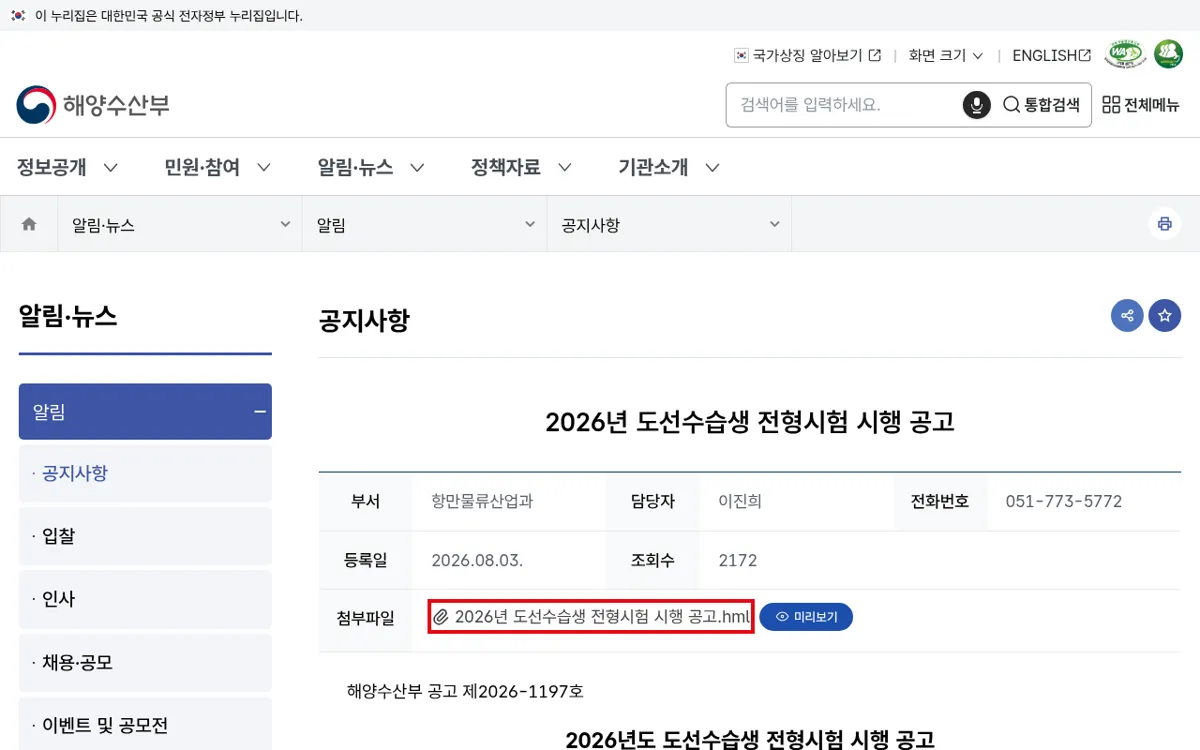Click the view count 2172

738,560
